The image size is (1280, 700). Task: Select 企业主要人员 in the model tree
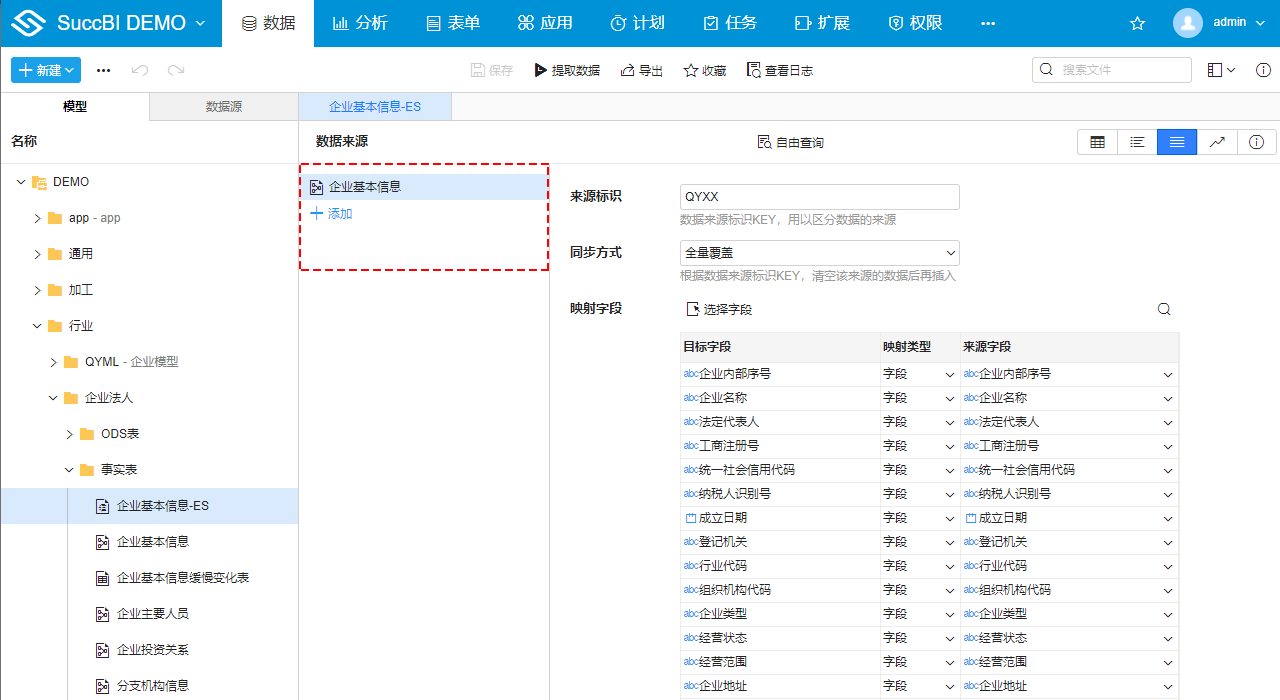[x=152, y=614]
